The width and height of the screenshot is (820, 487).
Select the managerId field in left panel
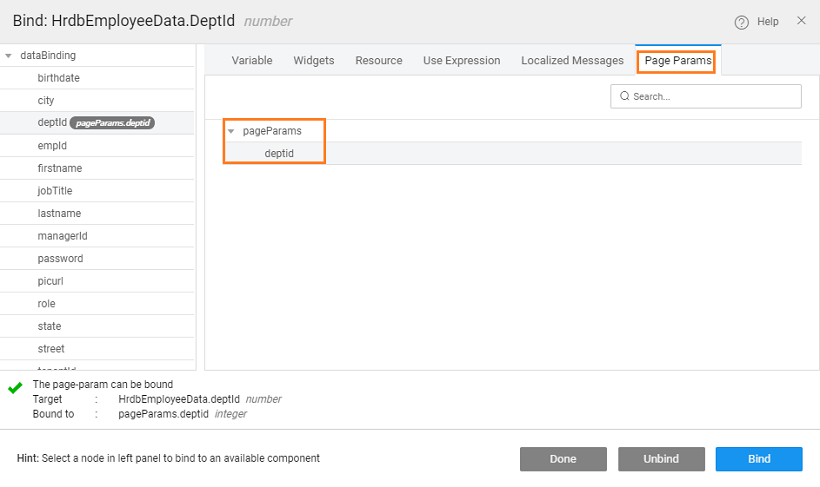point(62,236)
